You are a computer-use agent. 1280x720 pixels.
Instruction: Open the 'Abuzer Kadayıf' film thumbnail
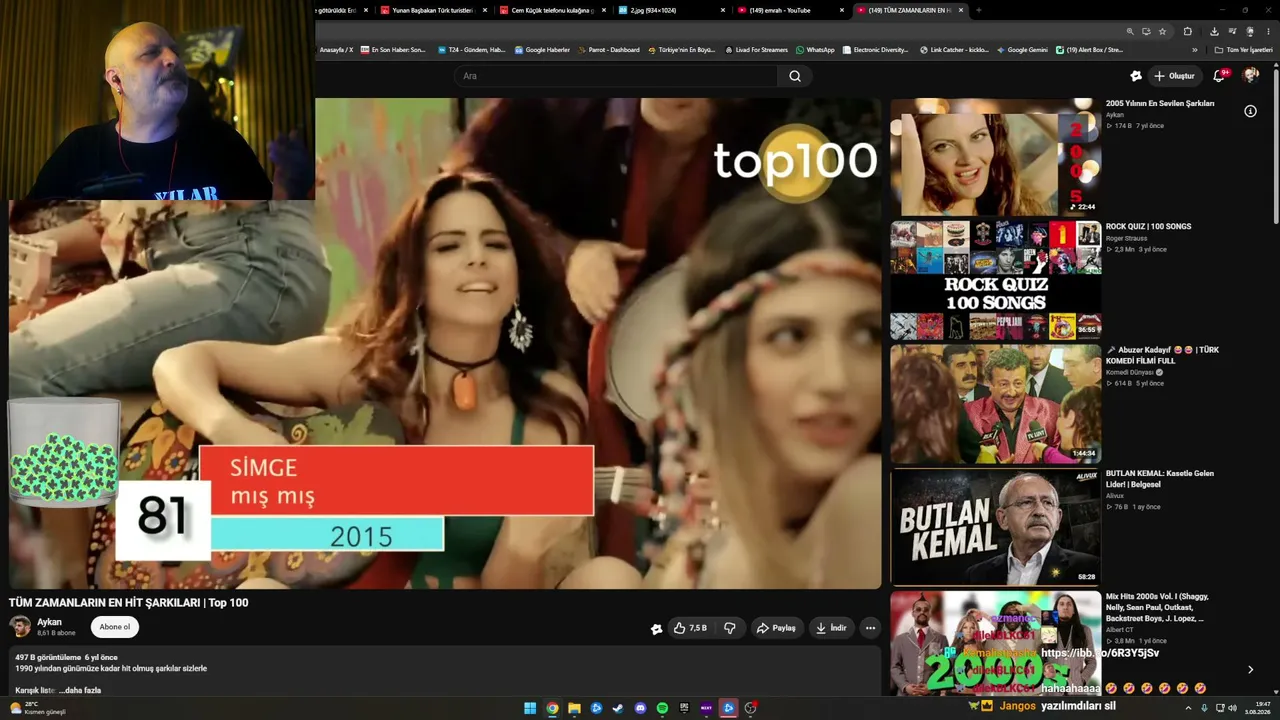coord(996,404)
